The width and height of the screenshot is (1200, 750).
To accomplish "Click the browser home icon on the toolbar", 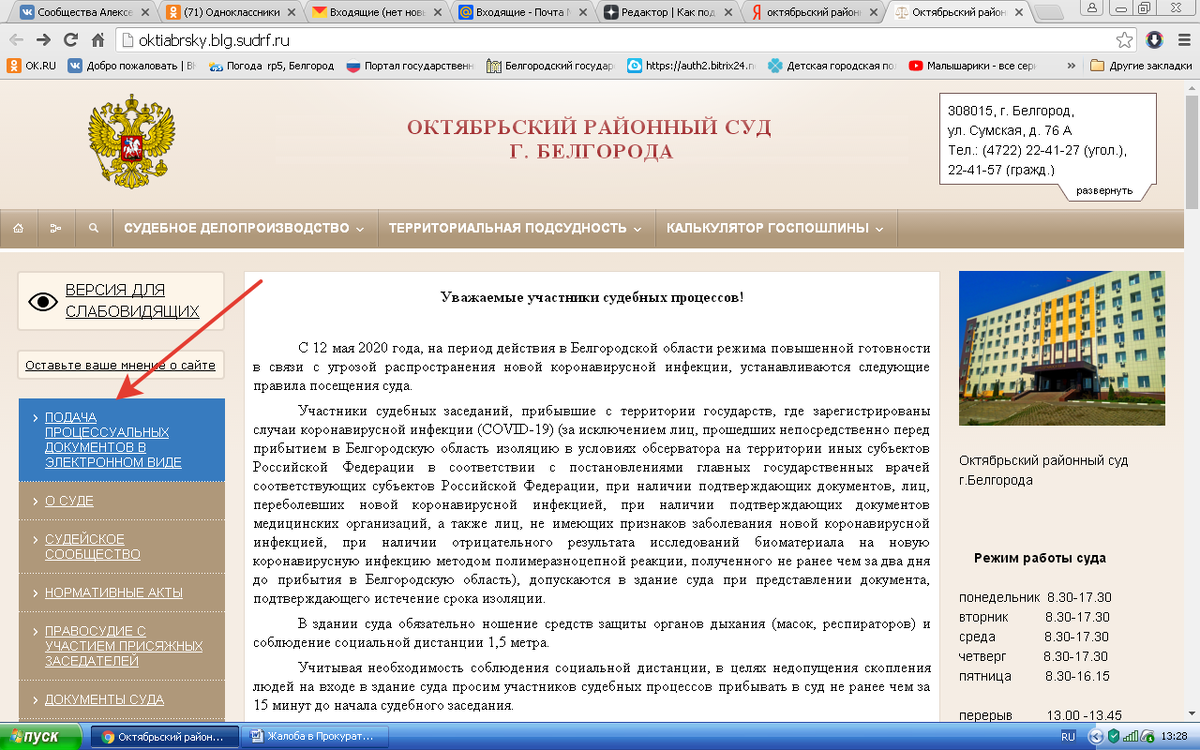I will point(96,40).
